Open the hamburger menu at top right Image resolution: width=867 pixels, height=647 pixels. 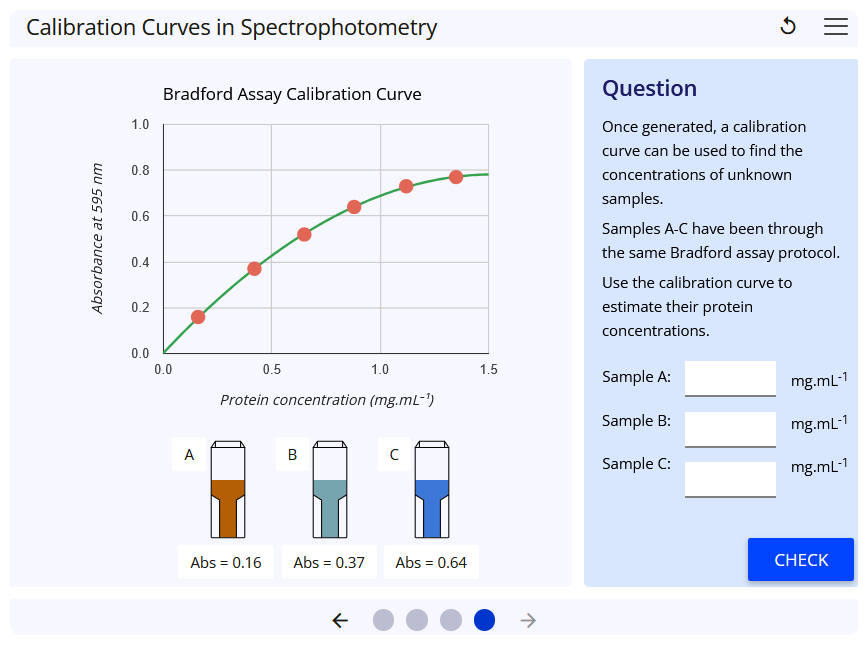(836, 27)
